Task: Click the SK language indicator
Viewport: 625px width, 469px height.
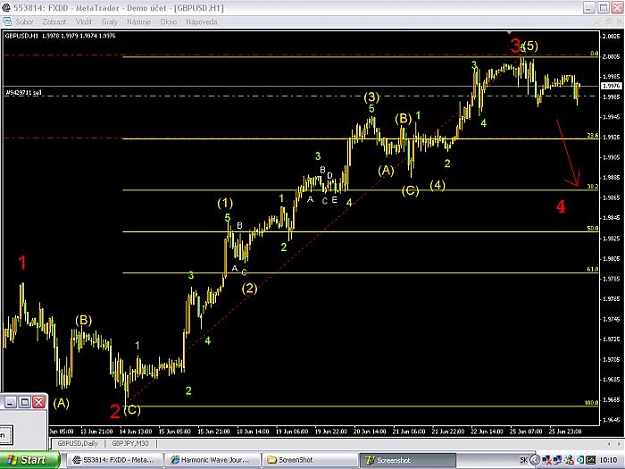Action: click(x=524, y=460)
